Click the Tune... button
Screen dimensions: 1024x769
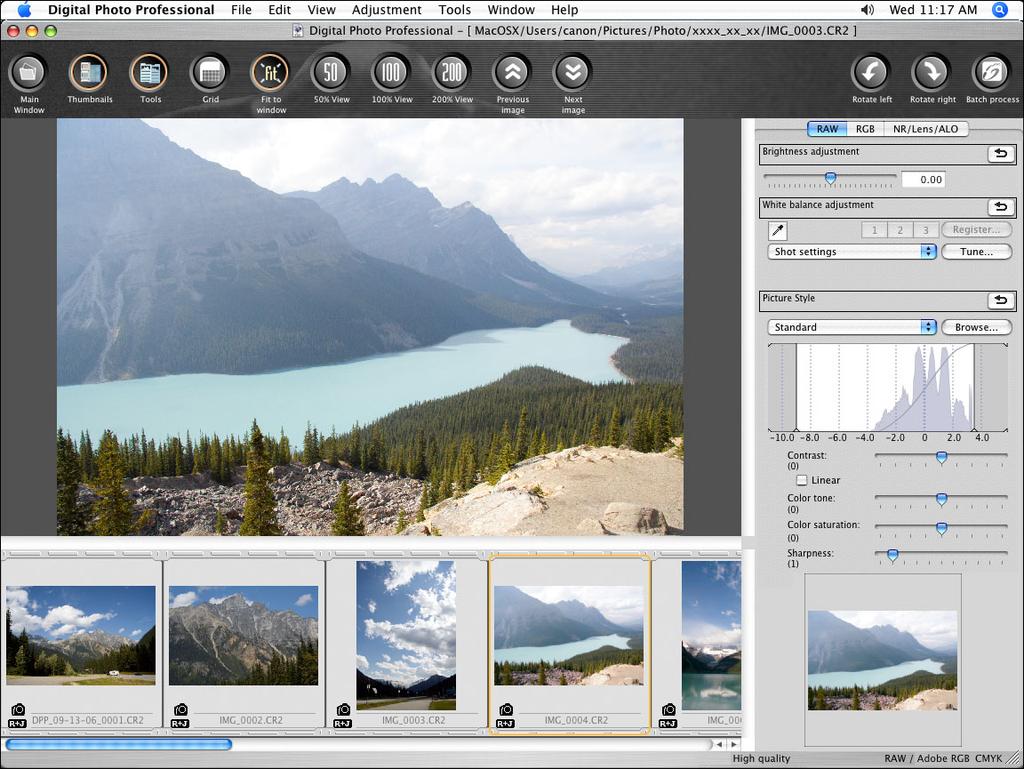point(976,251)
